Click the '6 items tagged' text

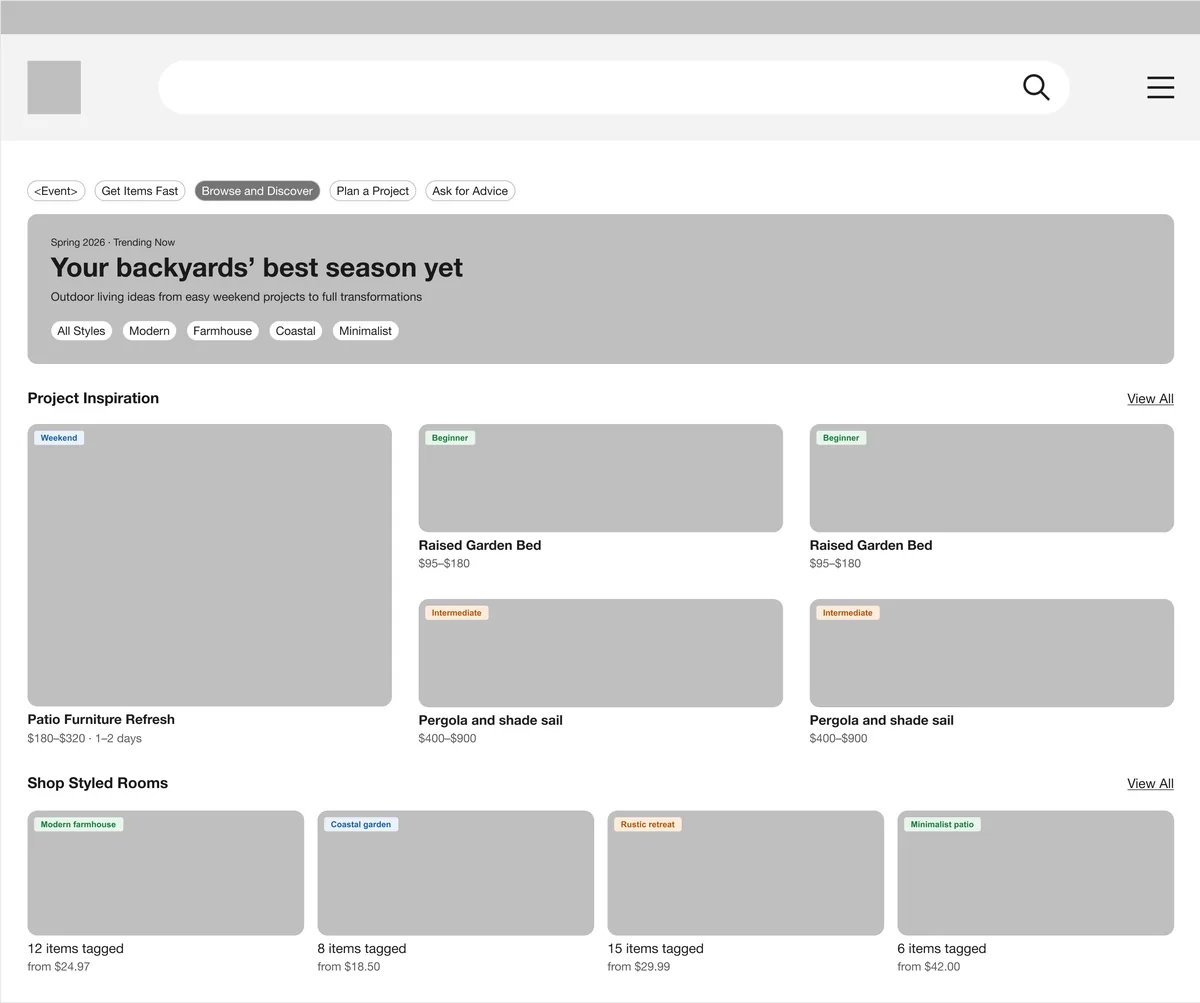(942, 949)
